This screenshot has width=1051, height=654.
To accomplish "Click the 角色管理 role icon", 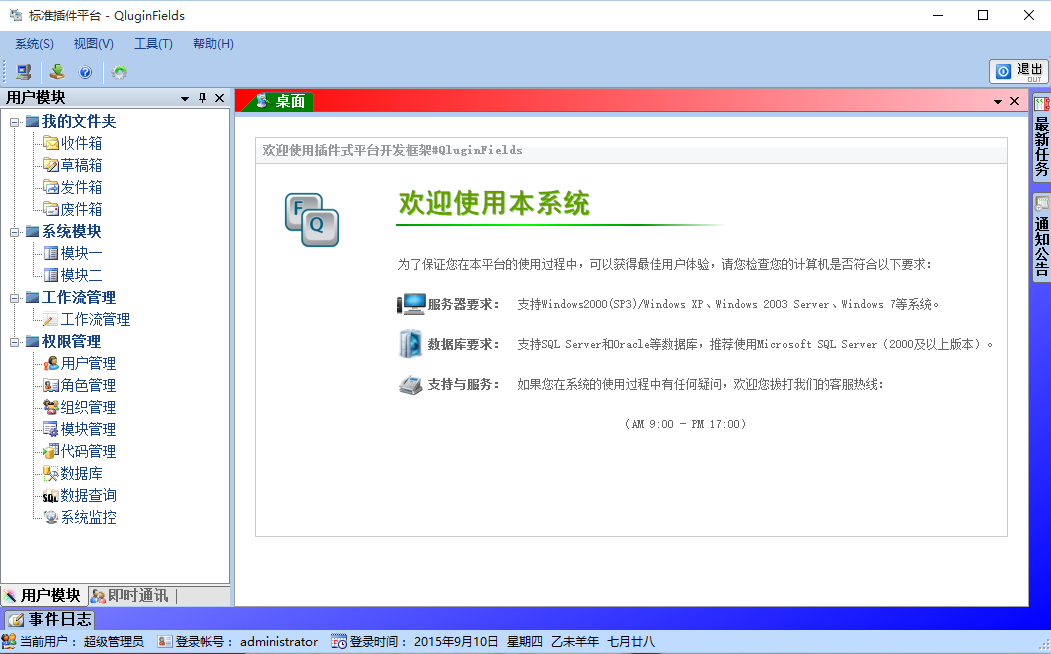I will (x=51, y=385).
